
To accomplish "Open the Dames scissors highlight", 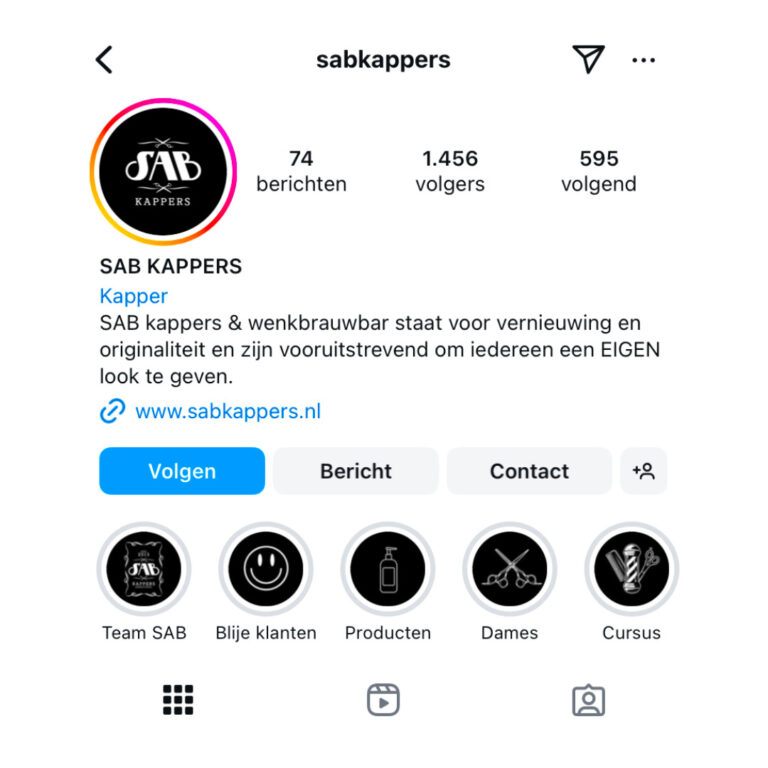I will click(x=510, y=569).
